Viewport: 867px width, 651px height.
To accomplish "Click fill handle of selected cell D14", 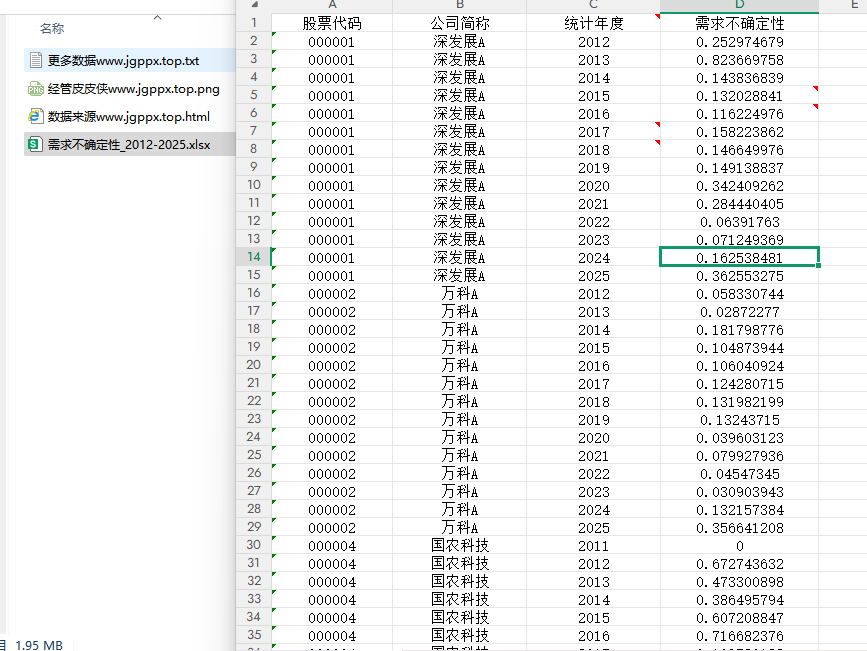I will pyautogui.click(x=818, y=265).
